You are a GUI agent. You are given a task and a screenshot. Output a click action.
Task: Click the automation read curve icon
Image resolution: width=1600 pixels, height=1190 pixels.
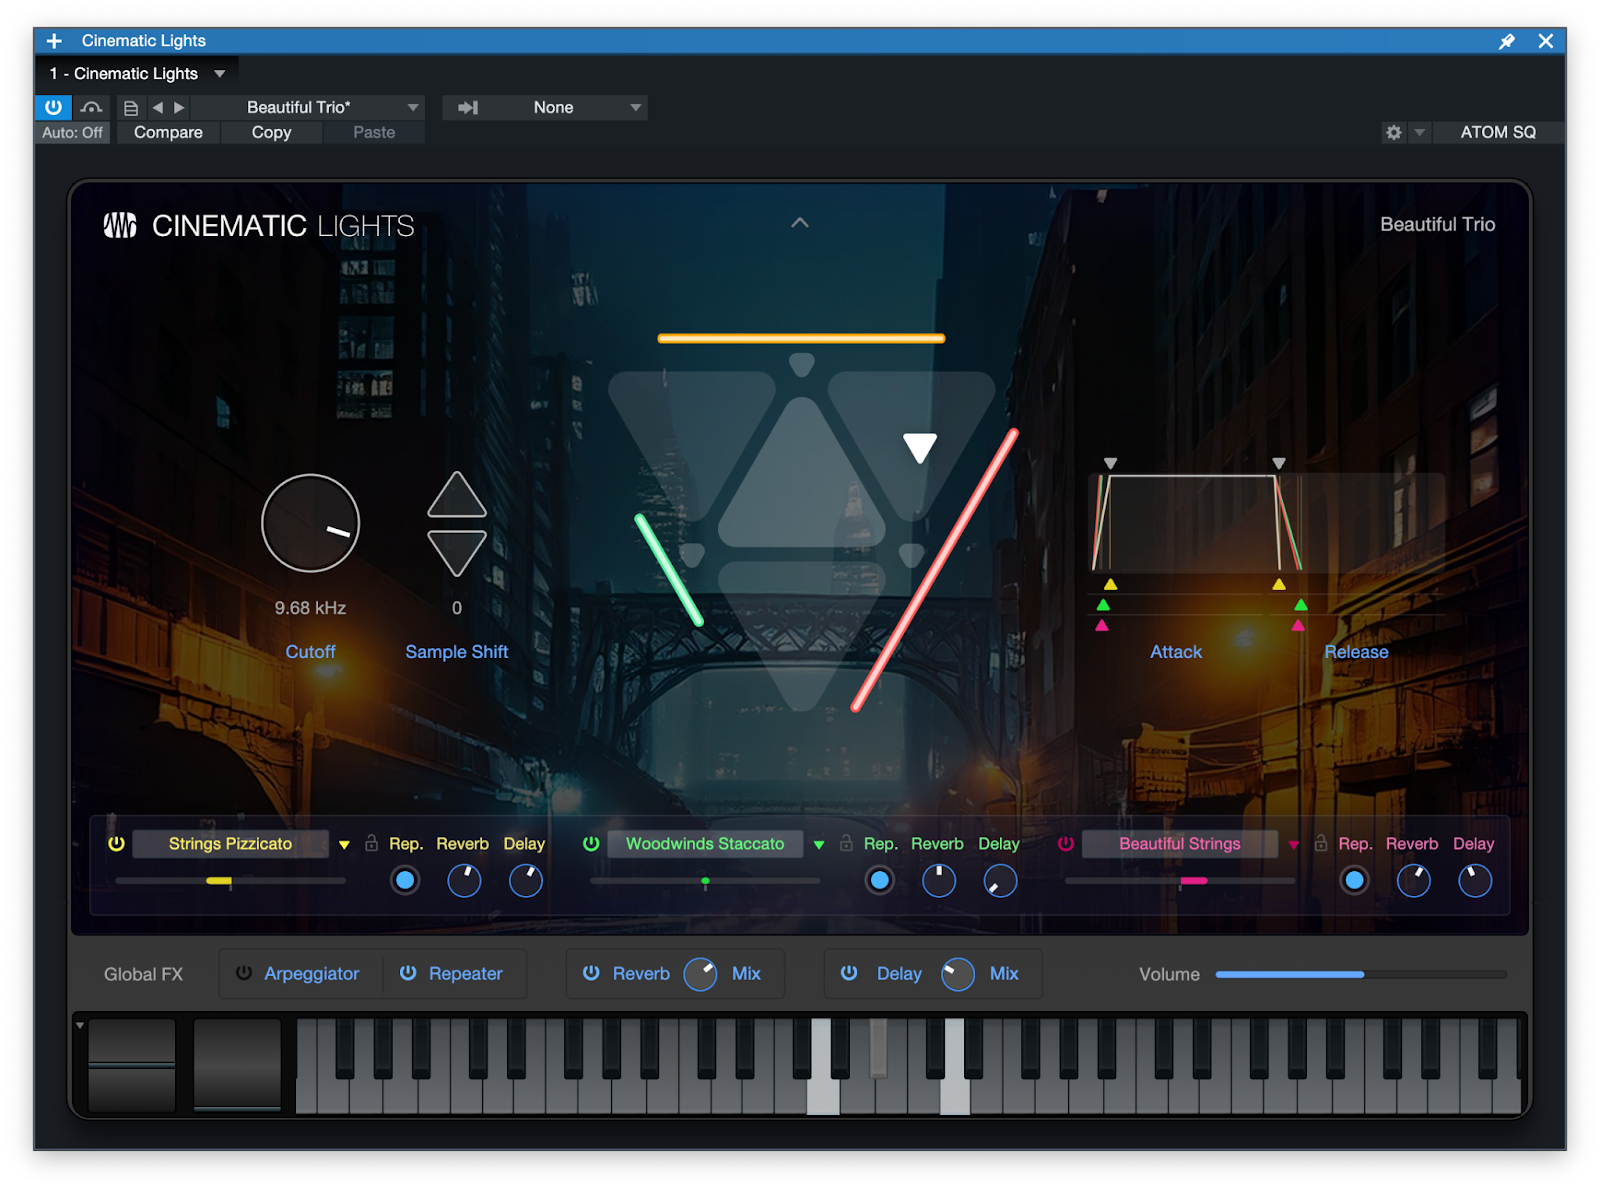pyautogui.click(x=92, y=107)
